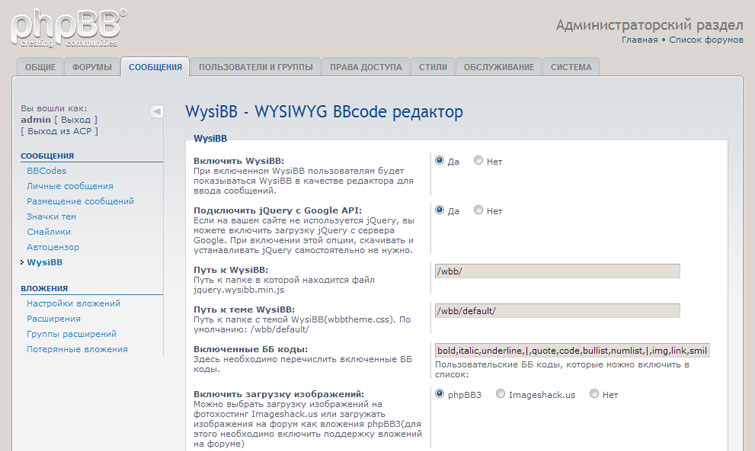
Task: Select Нет for Включить WysiBB
Action: 478,160
